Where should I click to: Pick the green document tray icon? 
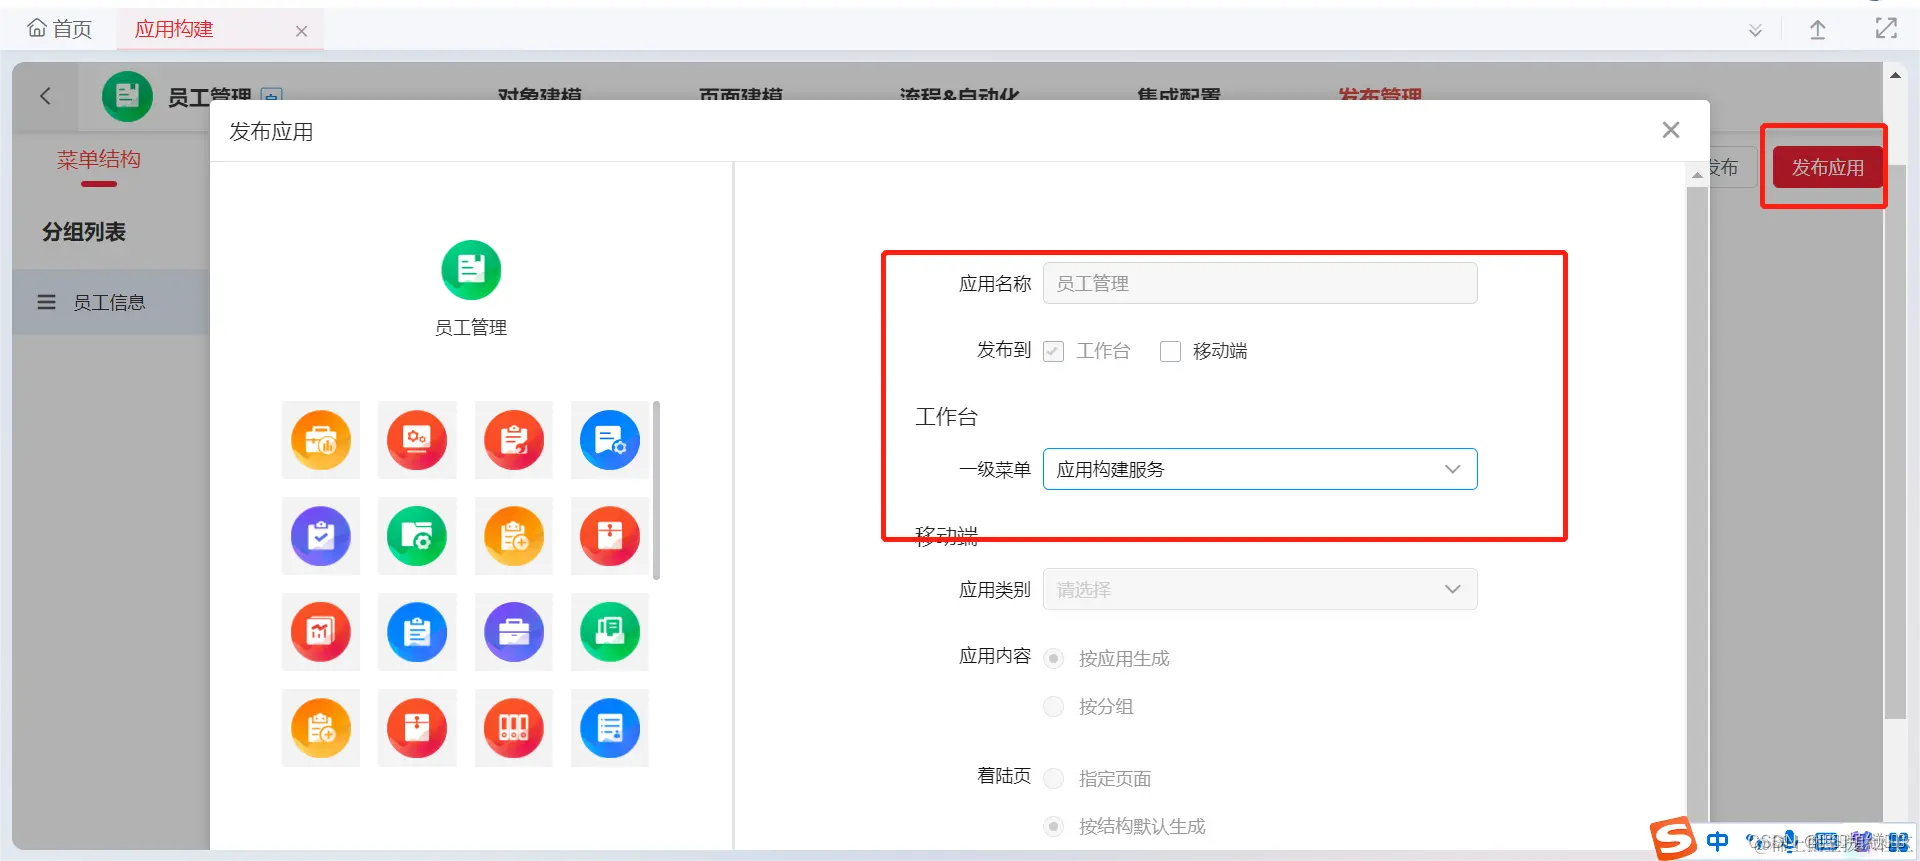pos(610,632)
